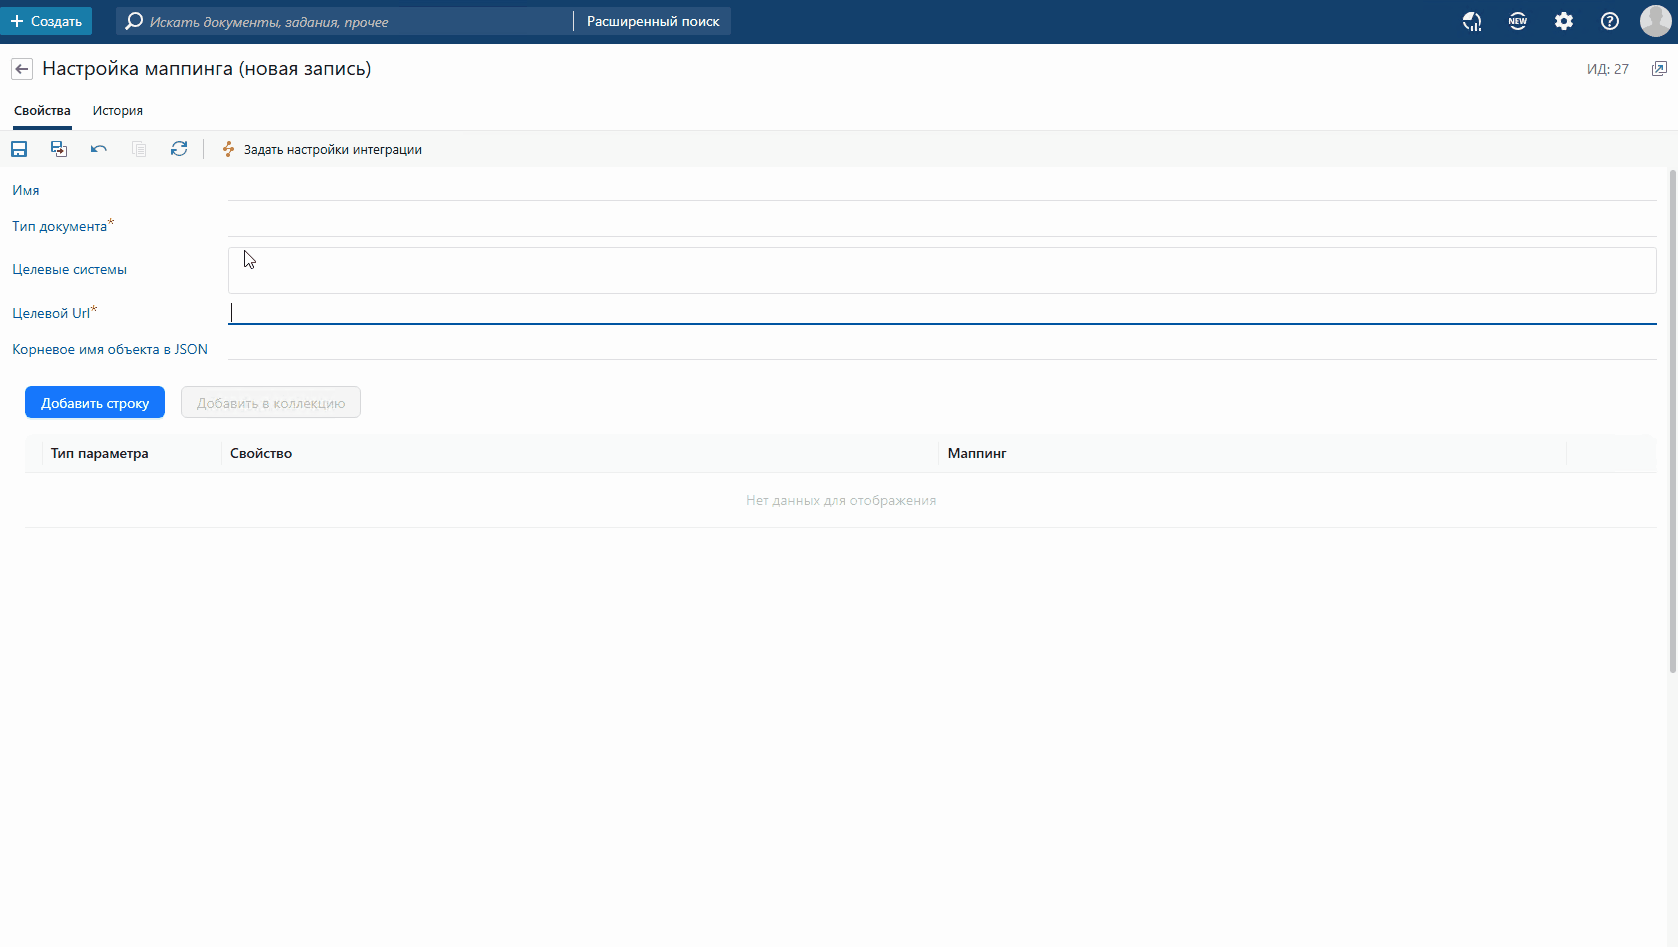Click the Undo changes arrow icon
This screenshot has height=947, width=1678.
pyautogui.click(x=99, y=149)
